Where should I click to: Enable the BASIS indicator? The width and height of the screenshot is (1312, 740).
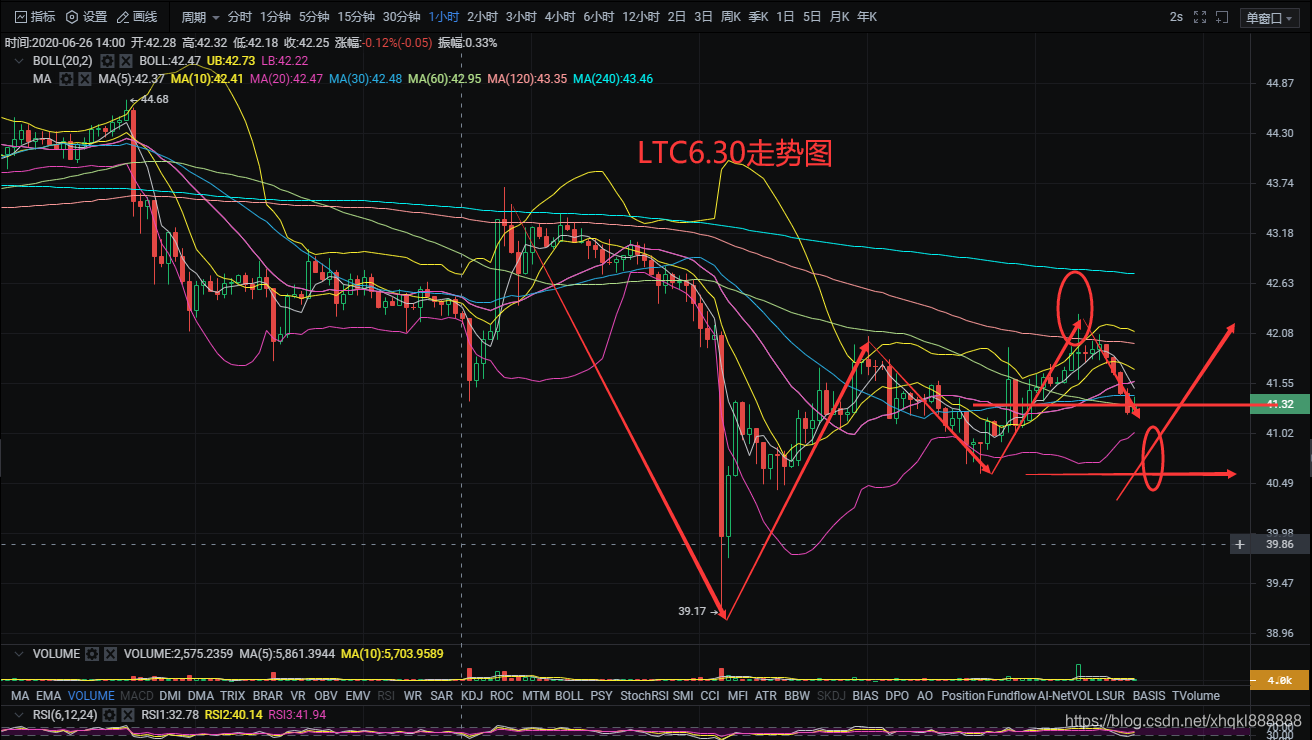pyautogui.click(x=1149, y=696)
